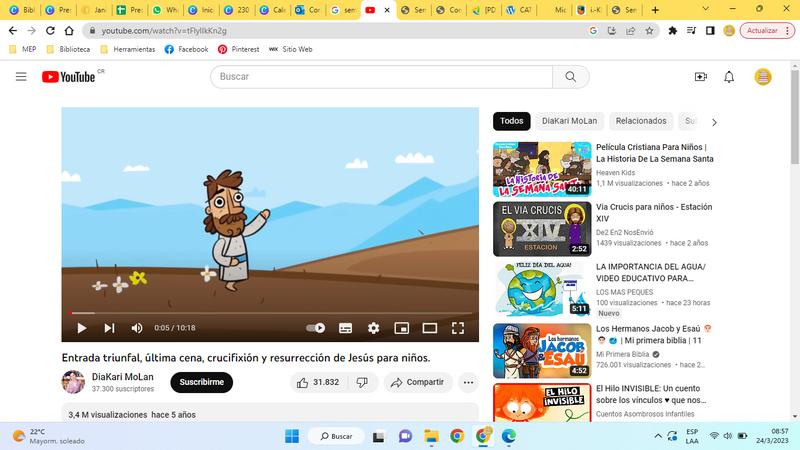Go to YouTube home via logo
This screenshot has height=450, width=800.
point(68,77)
